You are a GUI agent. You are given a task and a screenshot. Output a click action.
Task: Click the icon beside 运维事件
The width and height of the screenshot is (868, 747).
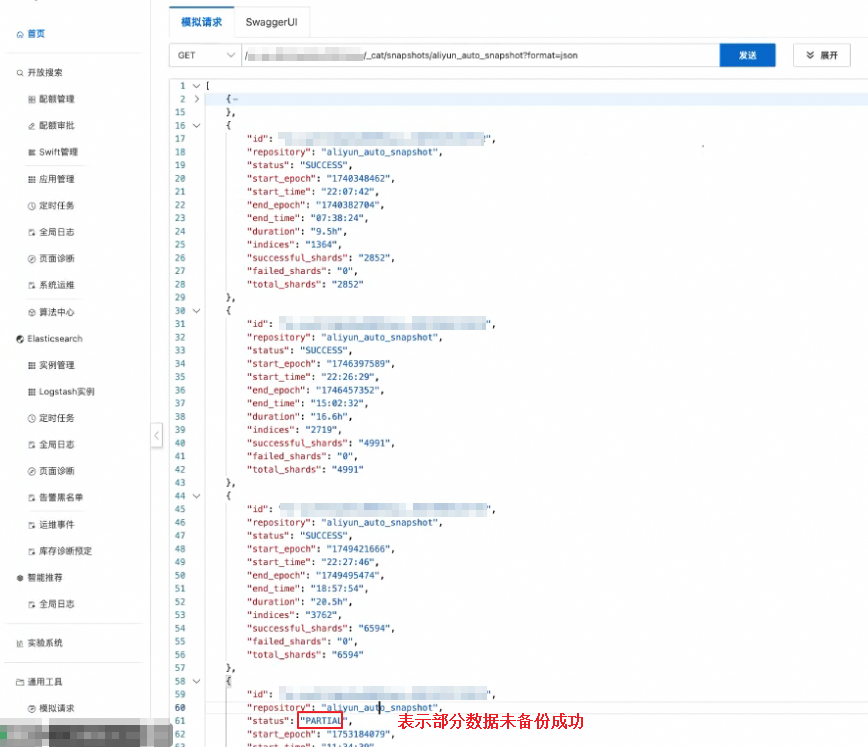point(32,525)
